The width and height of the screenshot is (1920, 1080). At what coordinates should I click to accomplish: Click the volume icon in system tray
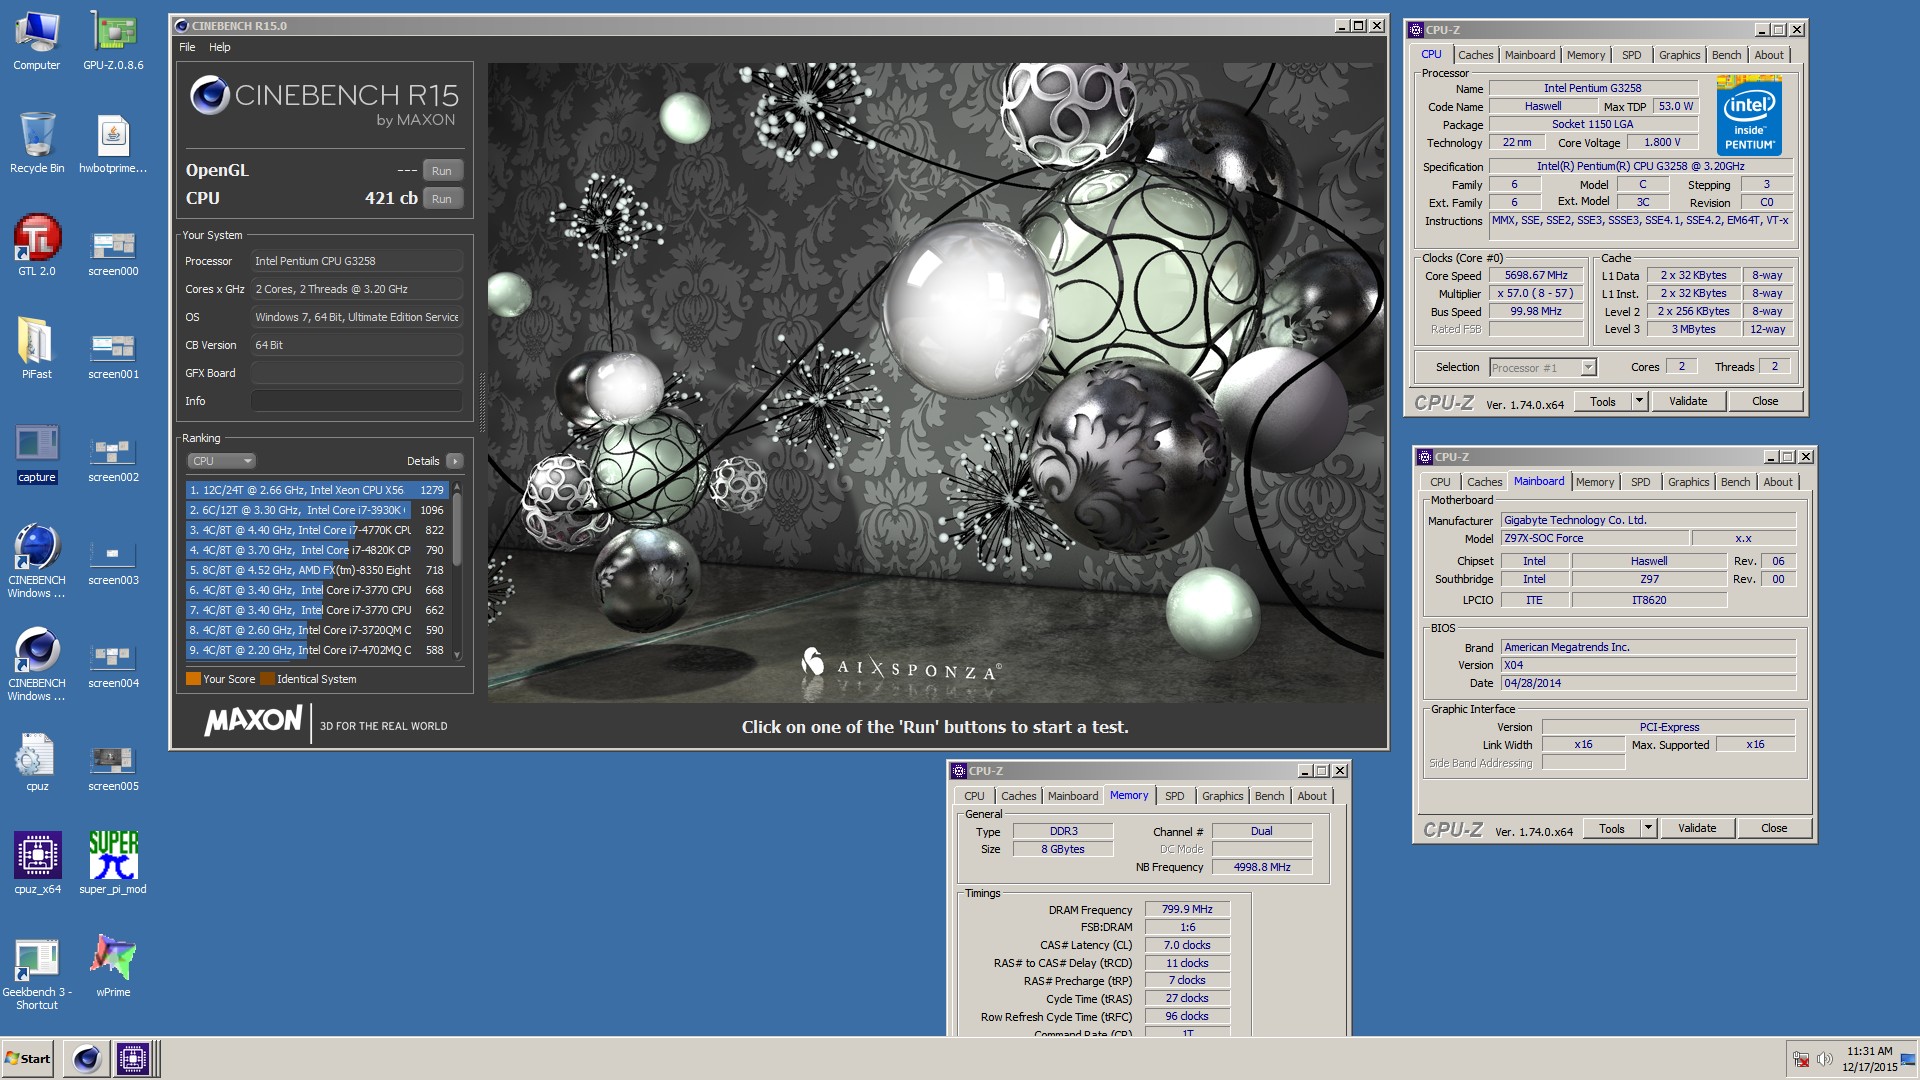1825,1059
